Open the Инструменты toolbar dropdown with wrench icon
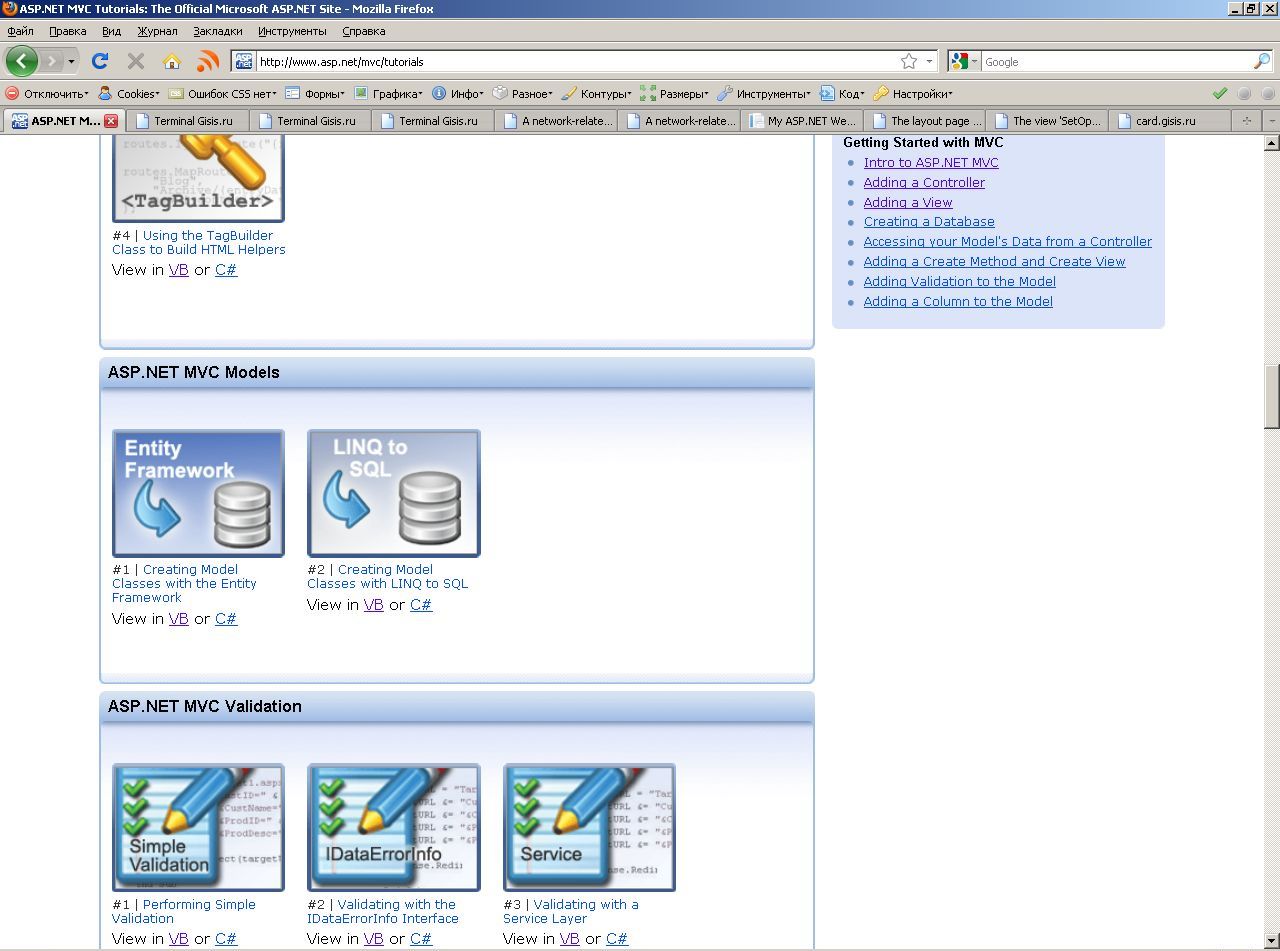Screen dimensions: 1280x951 [764, 93]
